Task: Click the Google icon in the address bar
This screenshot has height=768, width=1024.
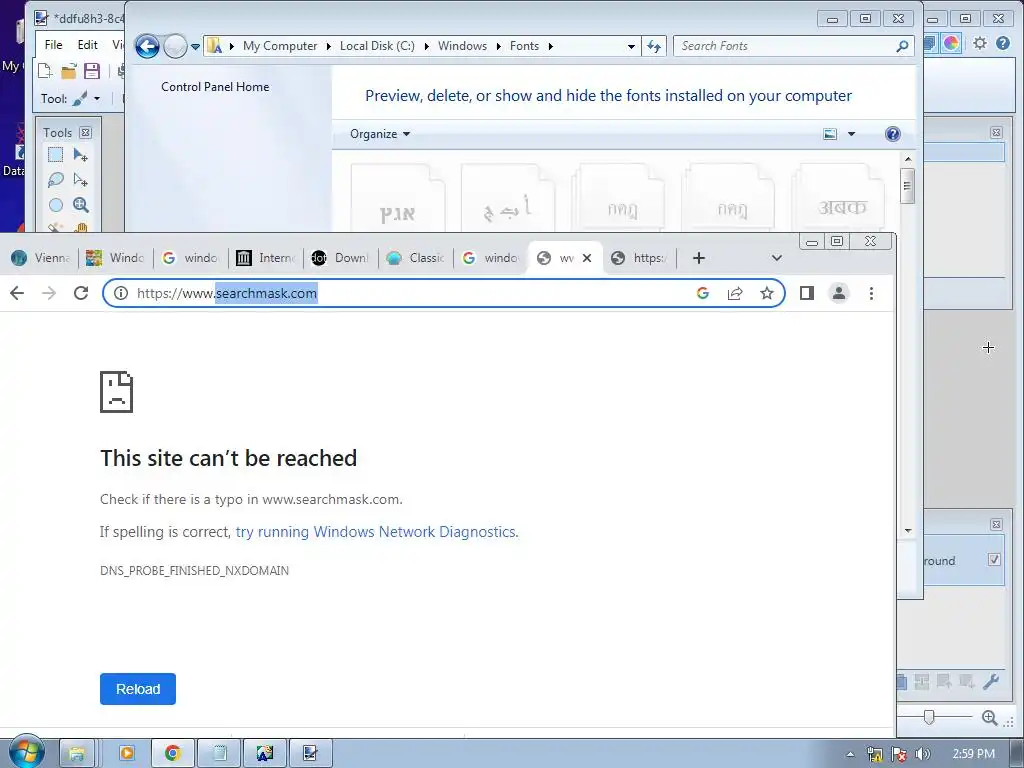Action: [x=703, y=293]
